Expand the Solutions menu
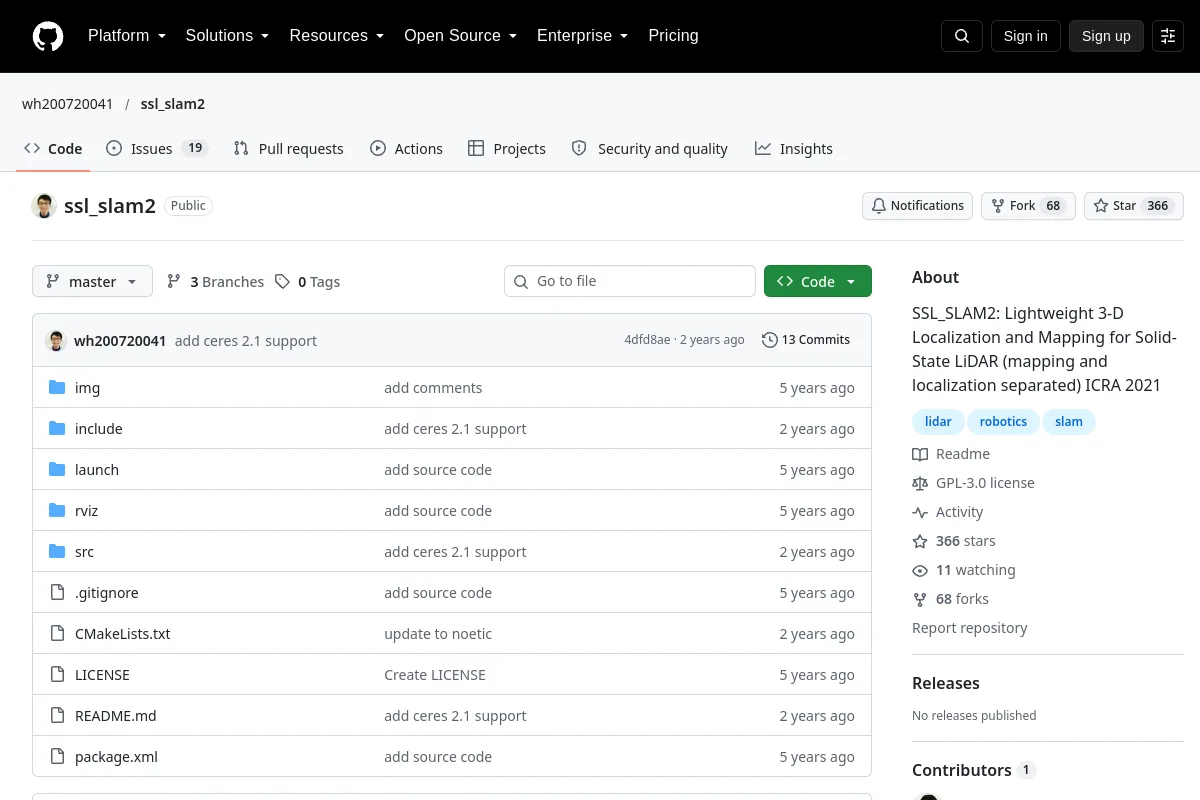 [x=227, y=36]
